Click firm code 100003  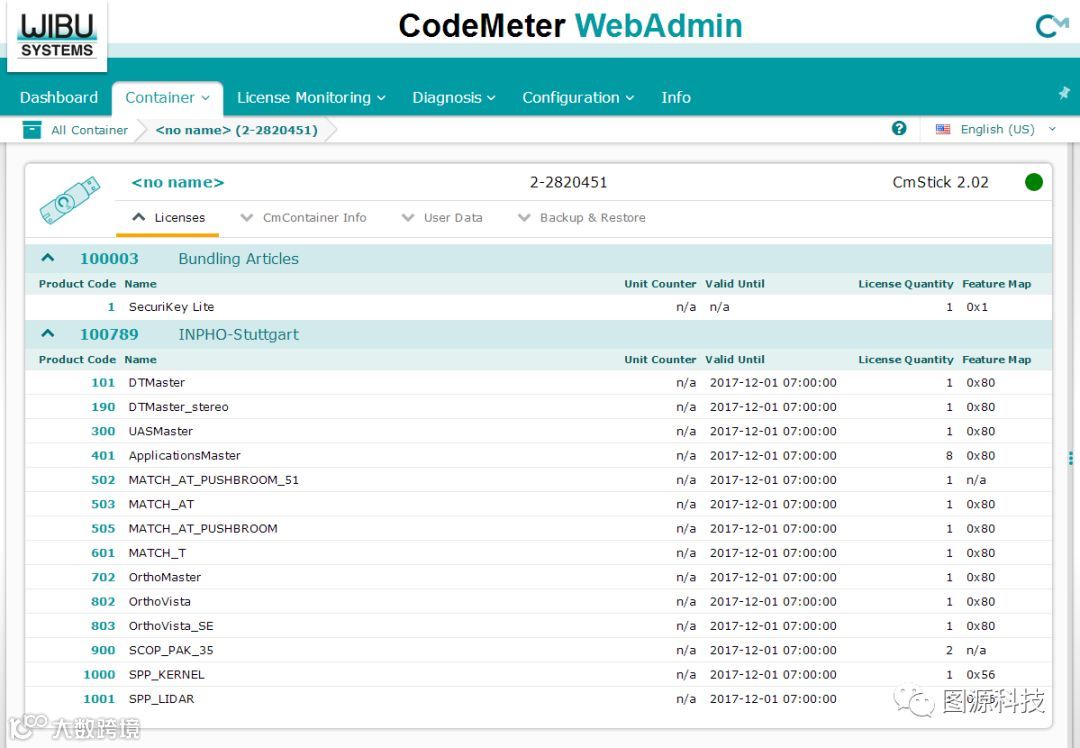tap(109, 258)
